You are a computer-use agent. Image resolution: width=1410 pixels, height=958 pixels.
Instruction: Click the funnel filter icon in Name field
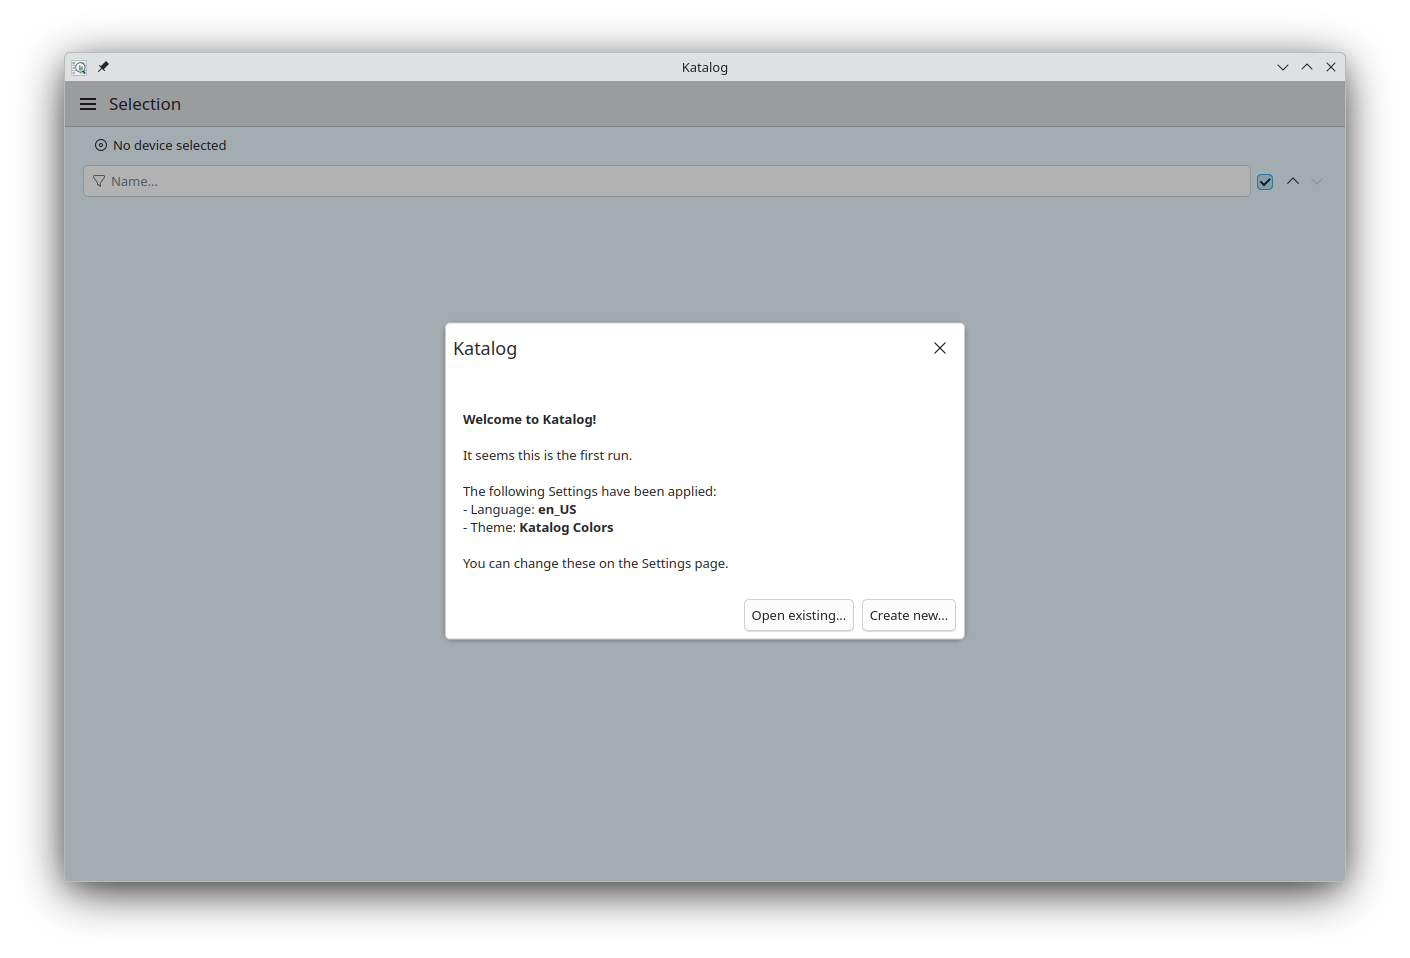click(99, 181)
